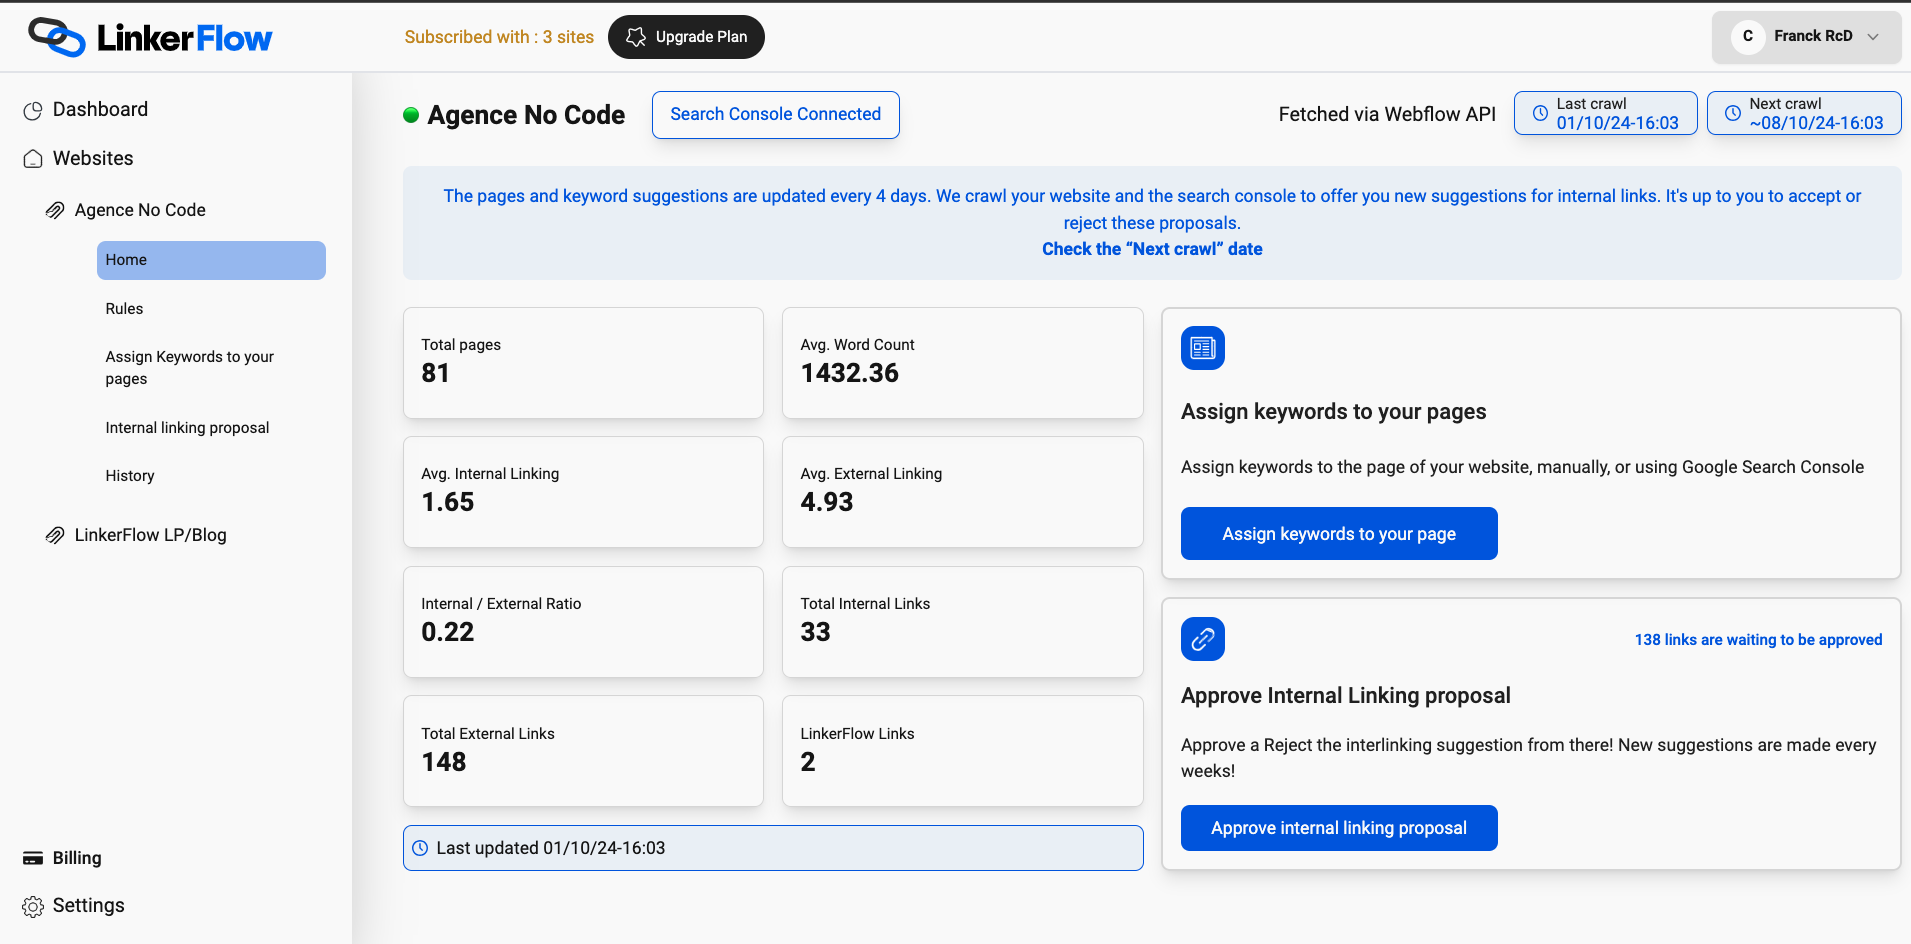Click the Agence No Code page heading
The width and height of the screenshot is (1911, 944).
(x=526, y=115)
